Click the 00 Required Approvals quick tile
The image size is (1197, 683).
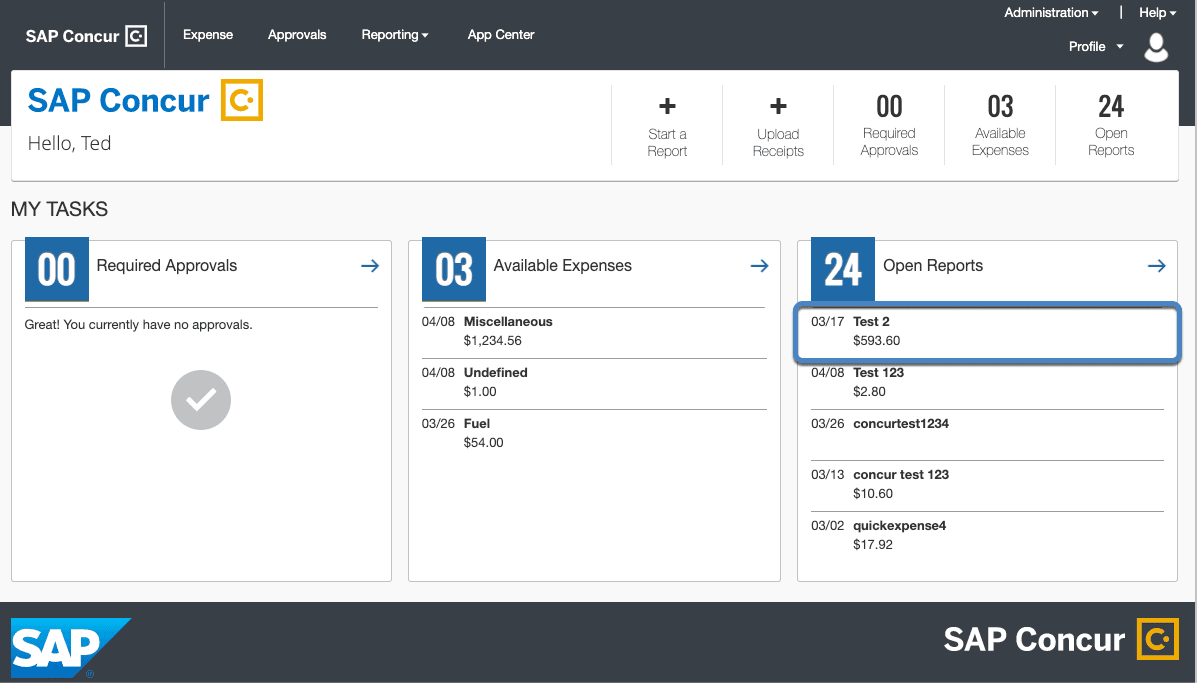[x=889, y=125]
